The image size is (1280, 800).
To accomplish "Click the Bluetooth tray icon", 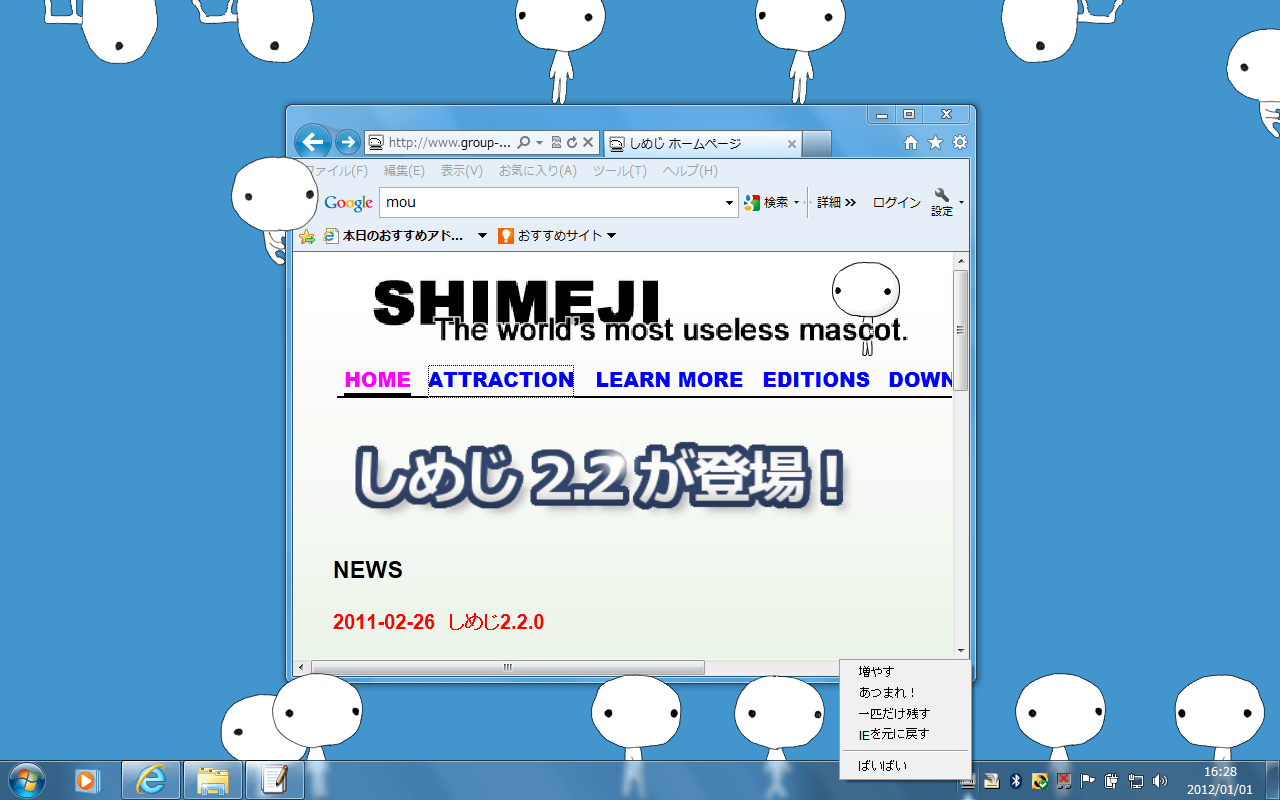I will 1016,781.
